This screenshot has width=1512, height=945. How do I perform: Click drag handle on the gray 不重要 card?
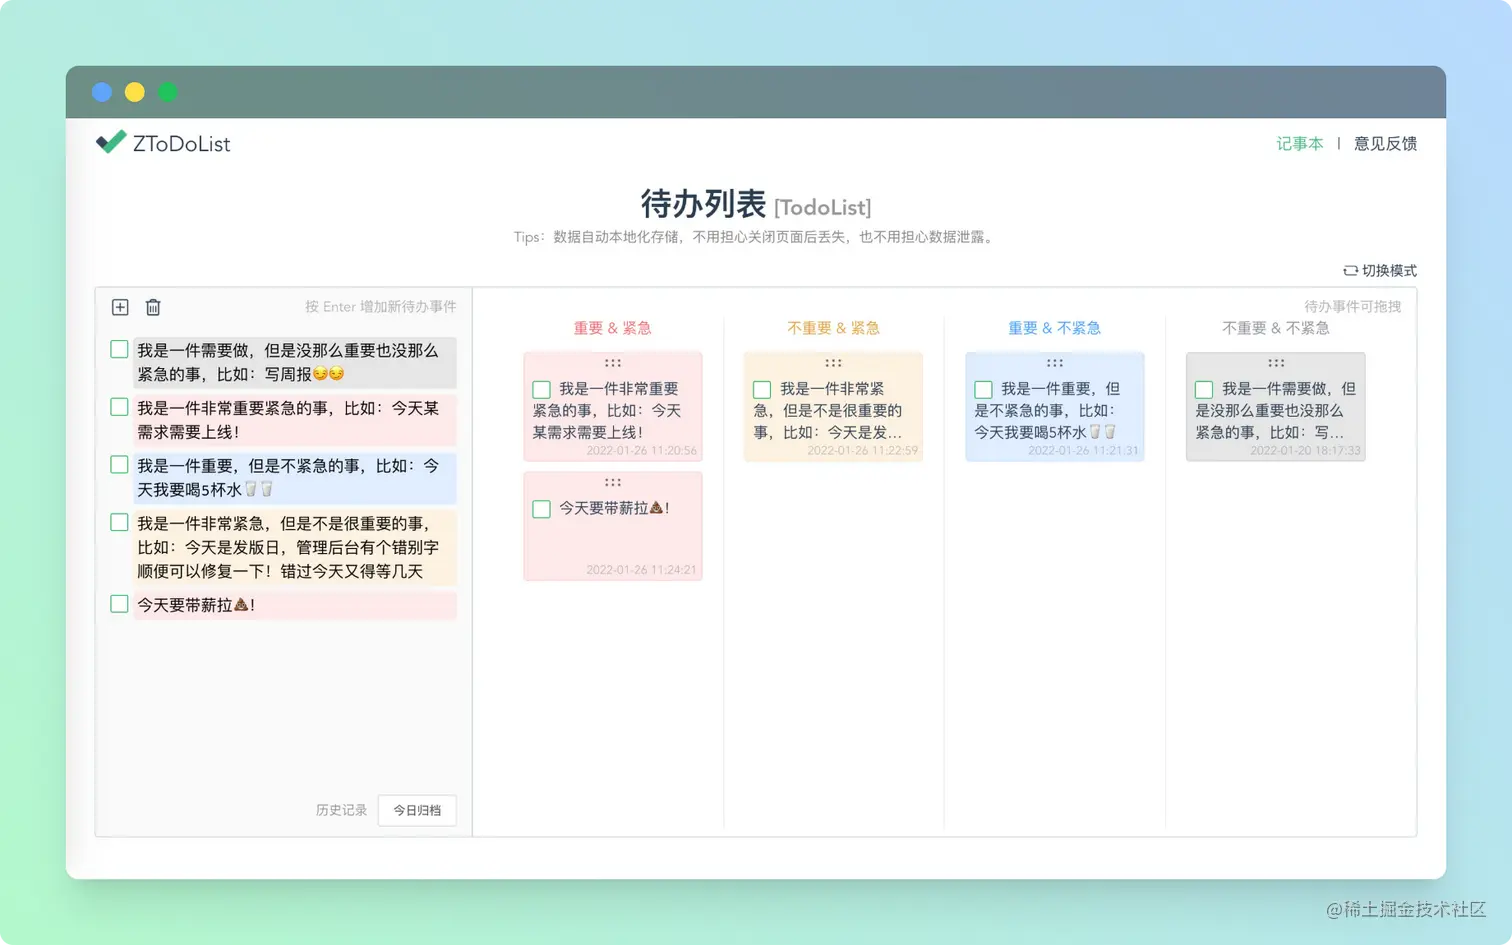pyautogui.click(x=1276, y=363)
